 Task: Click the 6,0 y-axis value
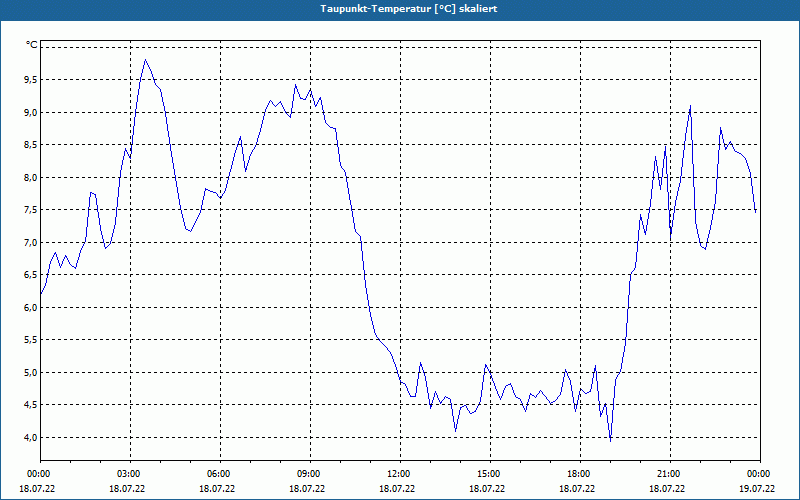[31, 307]
